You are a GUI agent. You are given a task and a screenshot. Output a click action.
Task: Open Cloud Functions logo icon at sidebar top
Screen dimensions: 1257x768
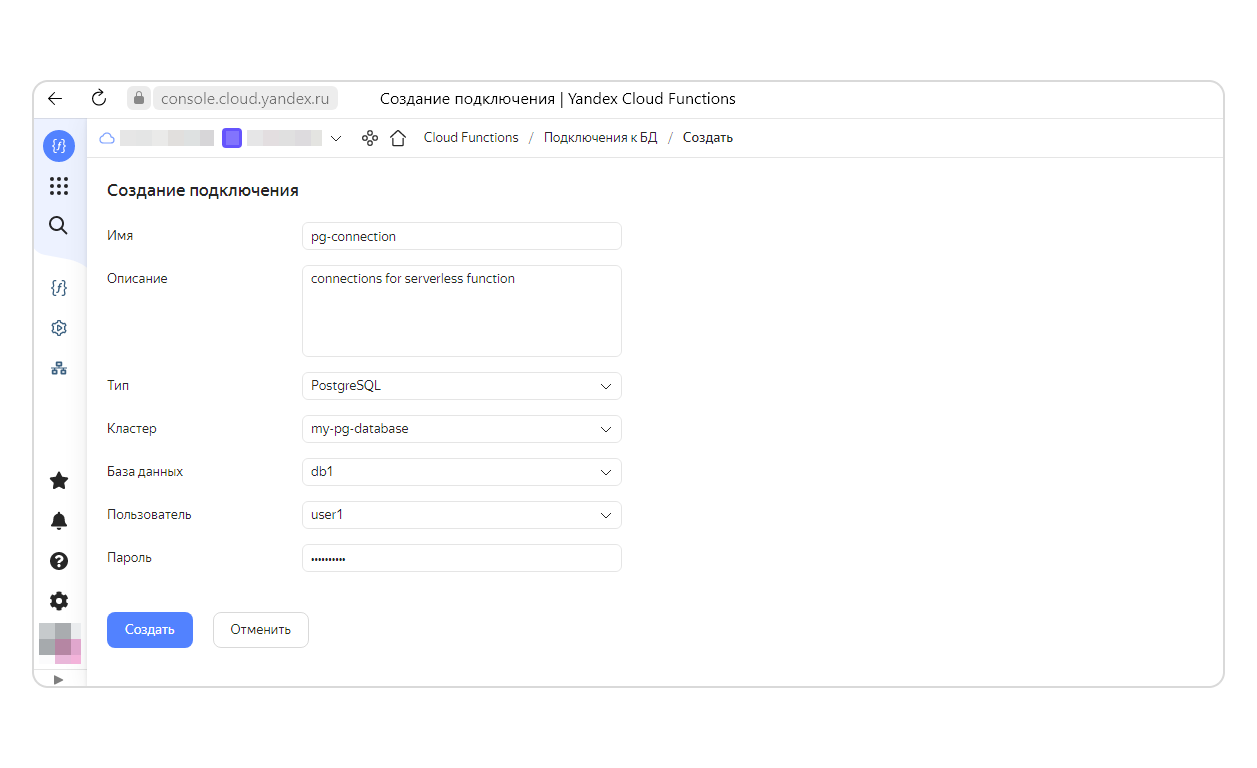[59, 146]
